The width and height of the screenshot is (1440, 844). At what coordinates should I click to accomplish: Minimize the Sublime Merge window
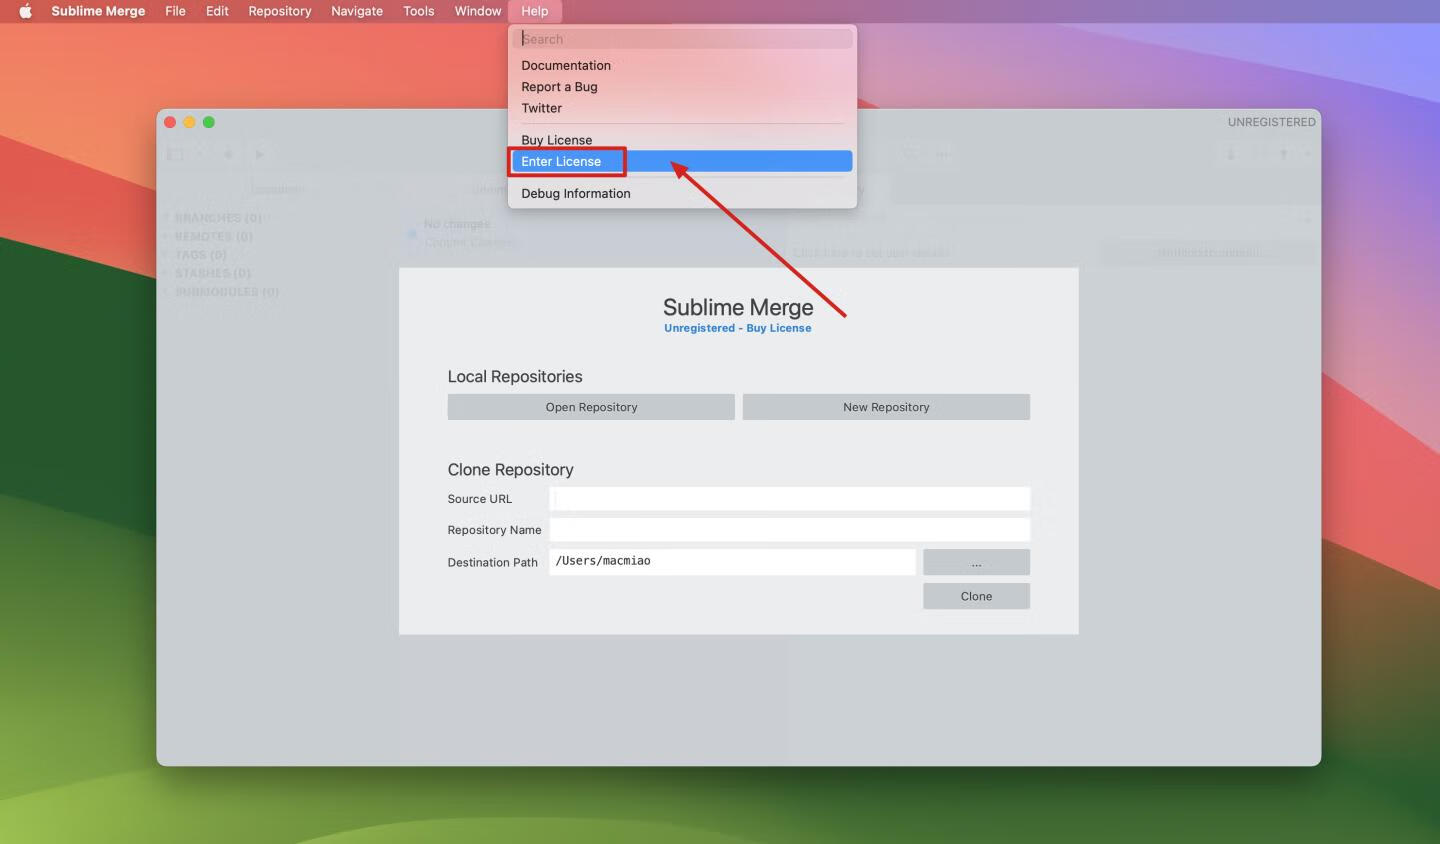(189, 122)
